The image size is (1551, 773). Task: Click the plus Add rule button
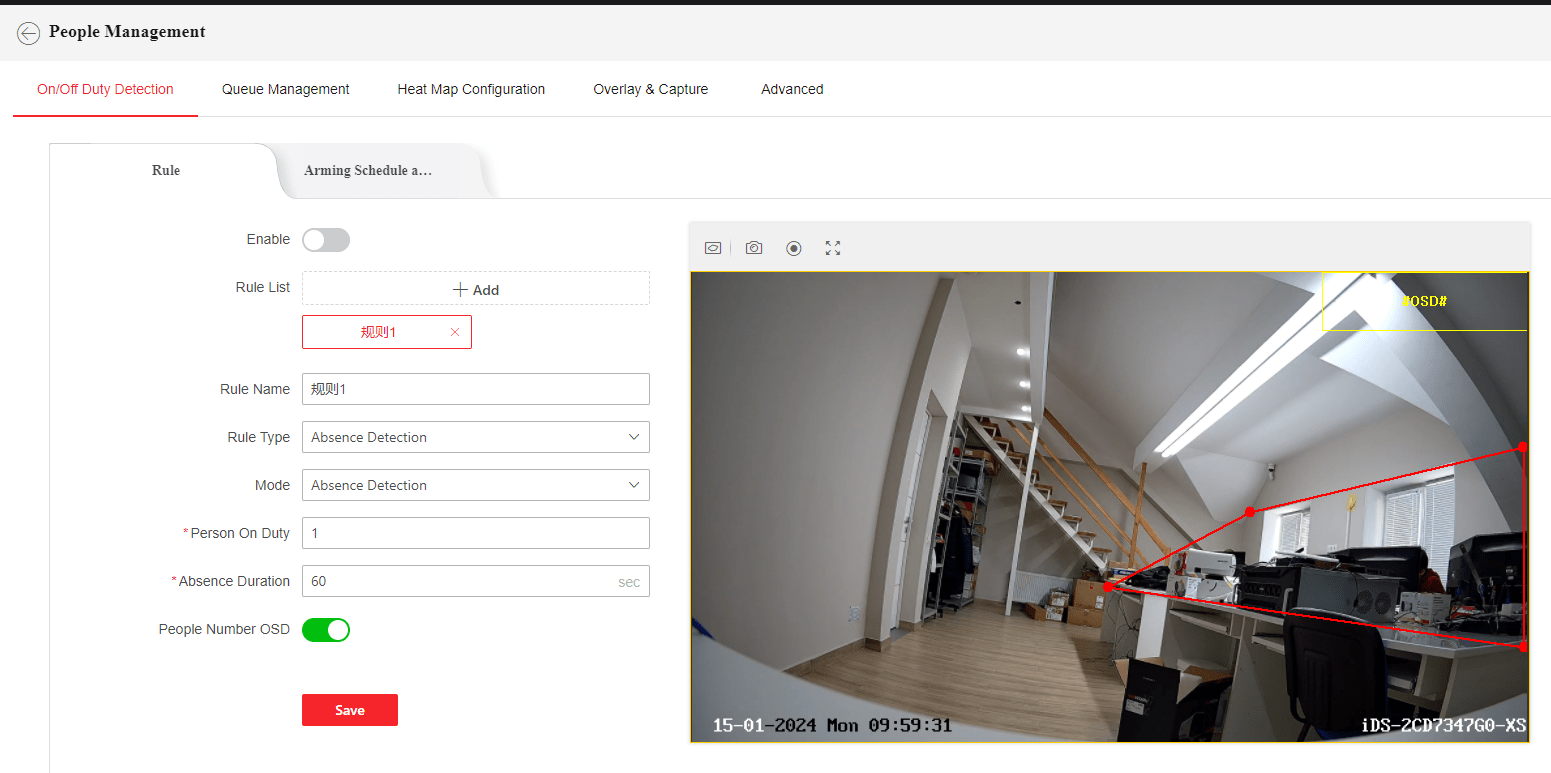(x=476, y=289)
